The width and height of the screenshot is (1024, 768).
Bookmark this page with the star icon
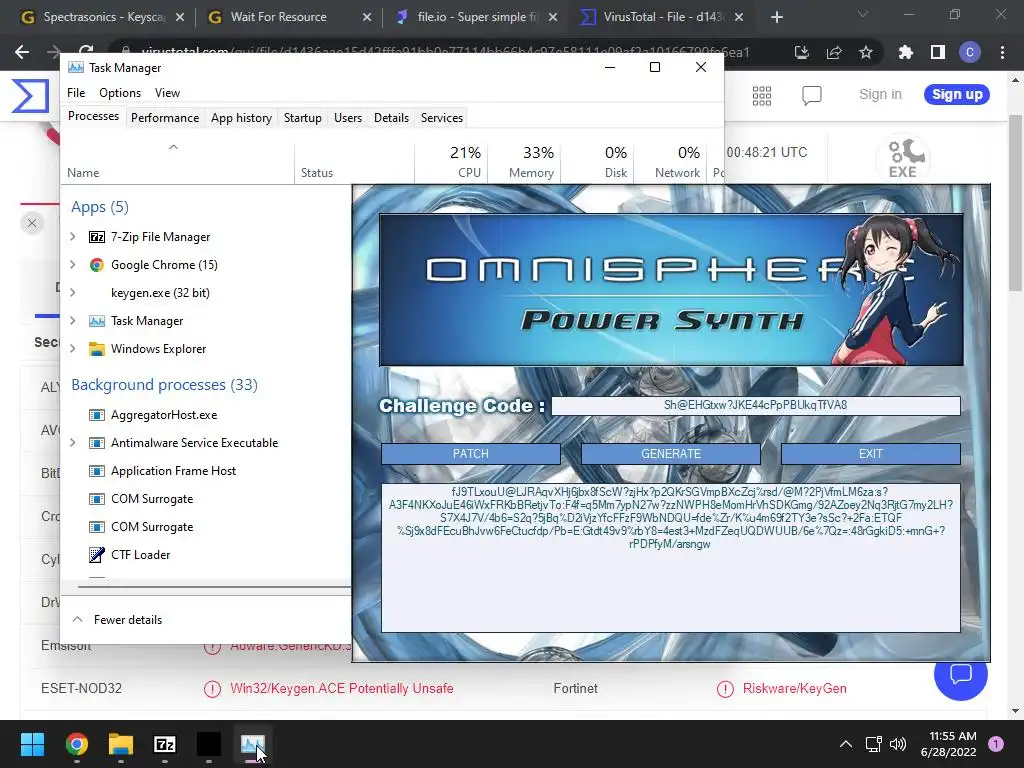866,52
